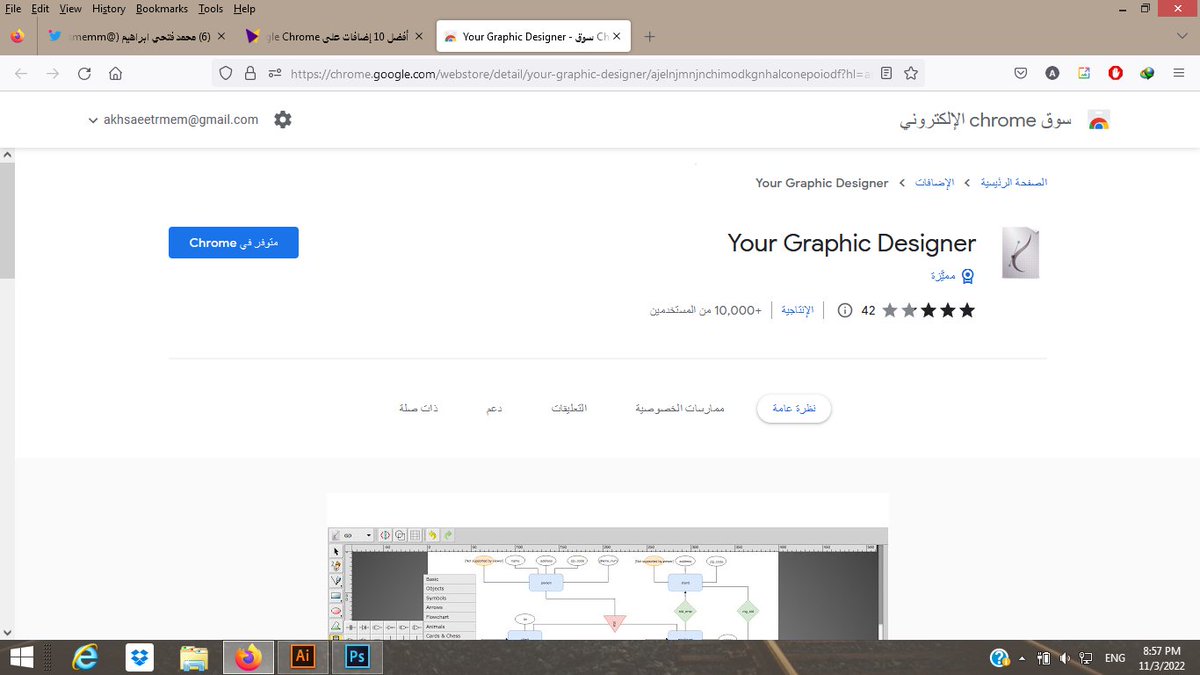Click the battery power tray icon
Image resolution: width=1200 pixels, height=675 pixels.
(1044, 658)
